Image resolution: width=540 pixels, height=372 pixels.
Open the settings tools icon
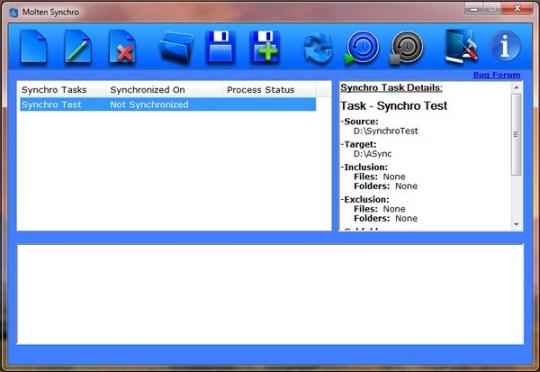(x=461, y=46)
